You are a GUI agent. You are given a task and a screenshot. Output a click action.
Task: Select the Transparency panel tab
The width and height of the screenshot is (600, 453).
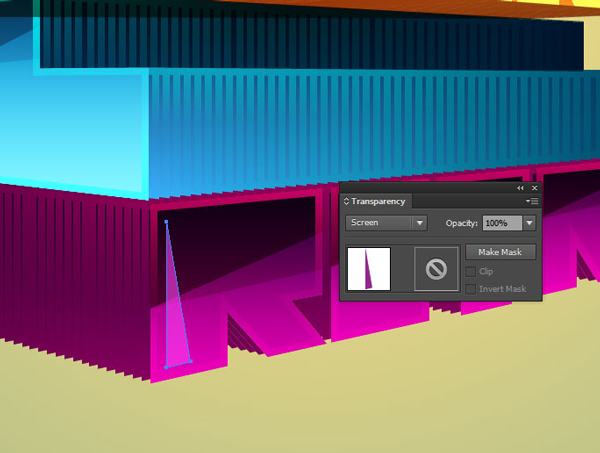click(378, 201)
